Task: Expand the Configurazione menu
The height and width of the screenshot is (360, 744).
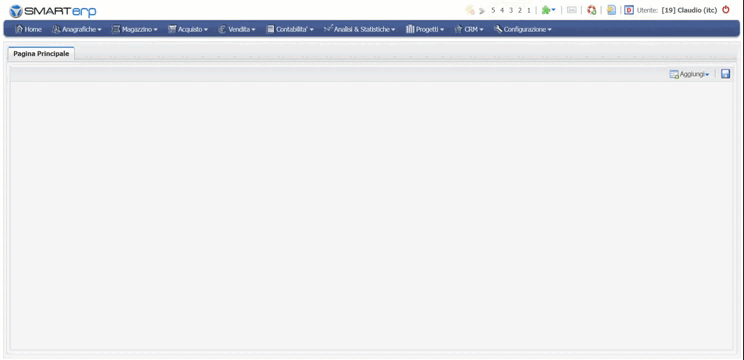Action: click(522, 29)
